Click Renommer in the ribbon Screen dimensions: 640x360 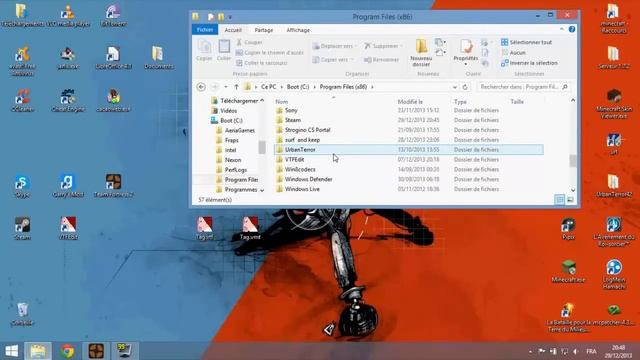pyautogui.click(x=381, y=60)
